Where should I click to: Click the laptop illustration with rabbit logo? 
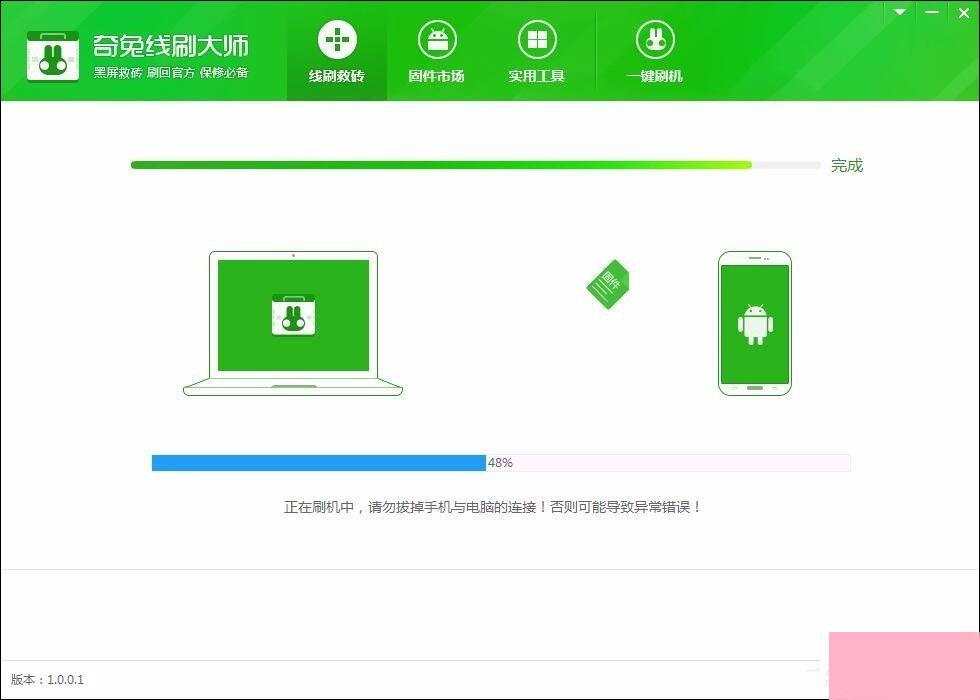click(x=293, y=323)
